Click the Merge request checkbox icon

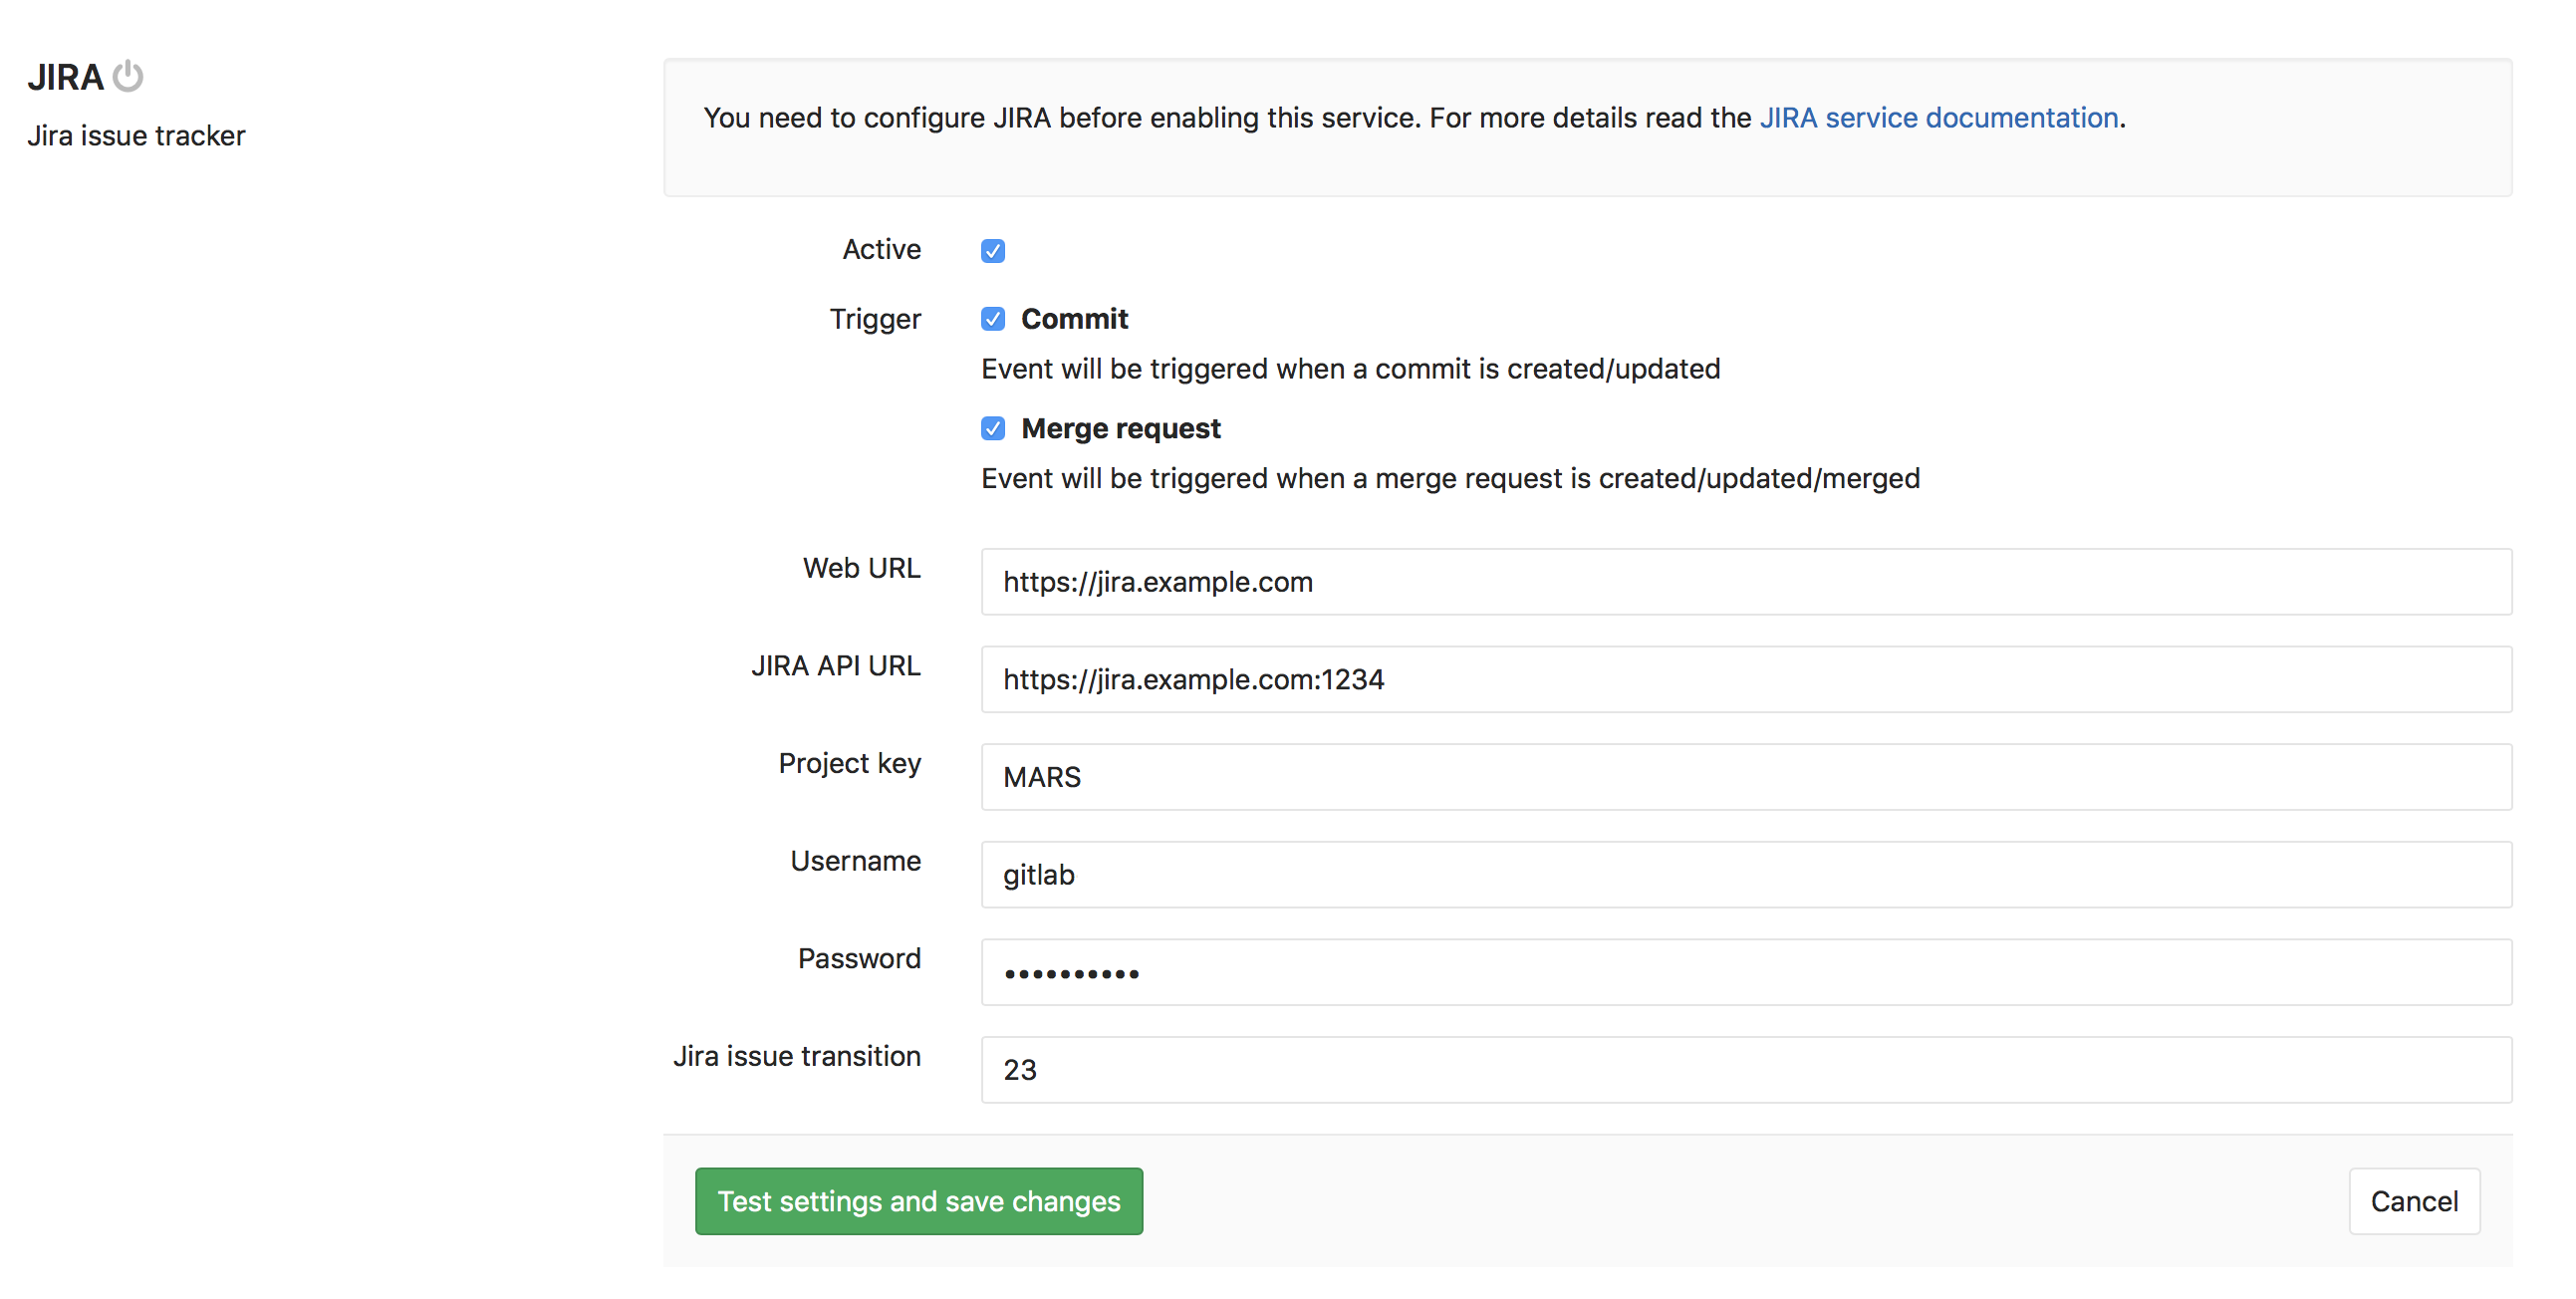[x=992, y=427]
